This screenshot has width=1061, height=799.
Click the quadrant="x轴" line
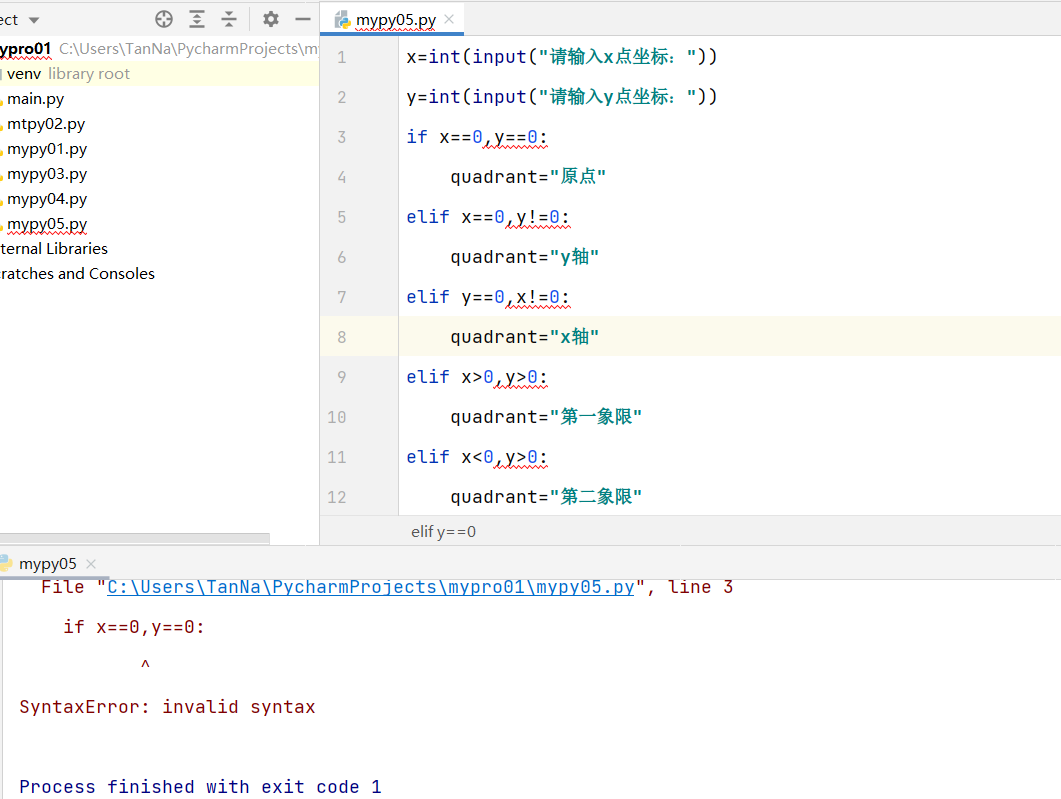coord(524,337)
